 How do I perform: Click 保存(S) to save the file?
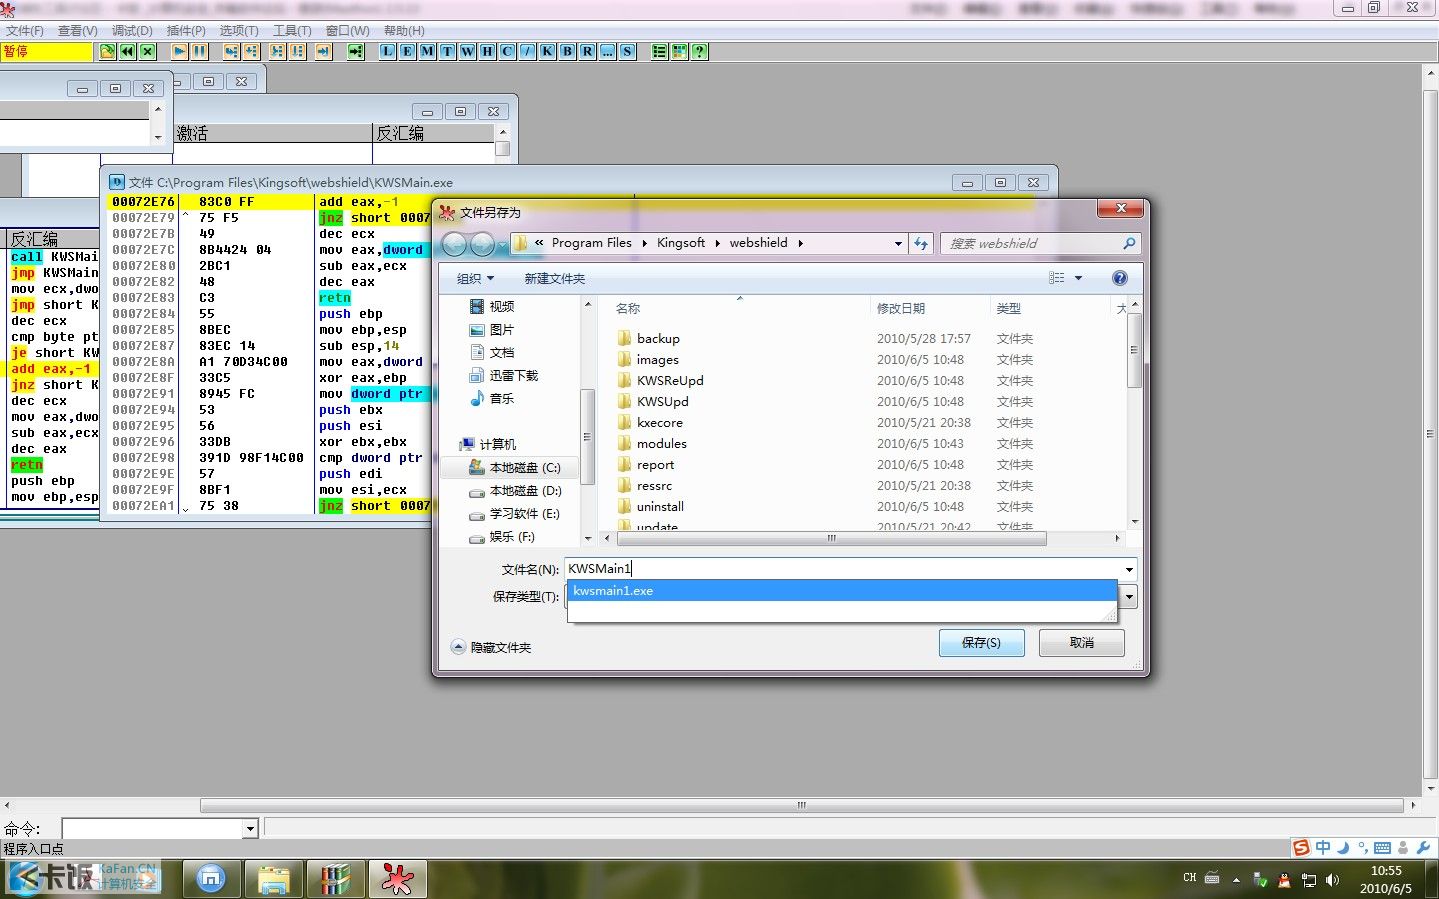click(981, 643)
